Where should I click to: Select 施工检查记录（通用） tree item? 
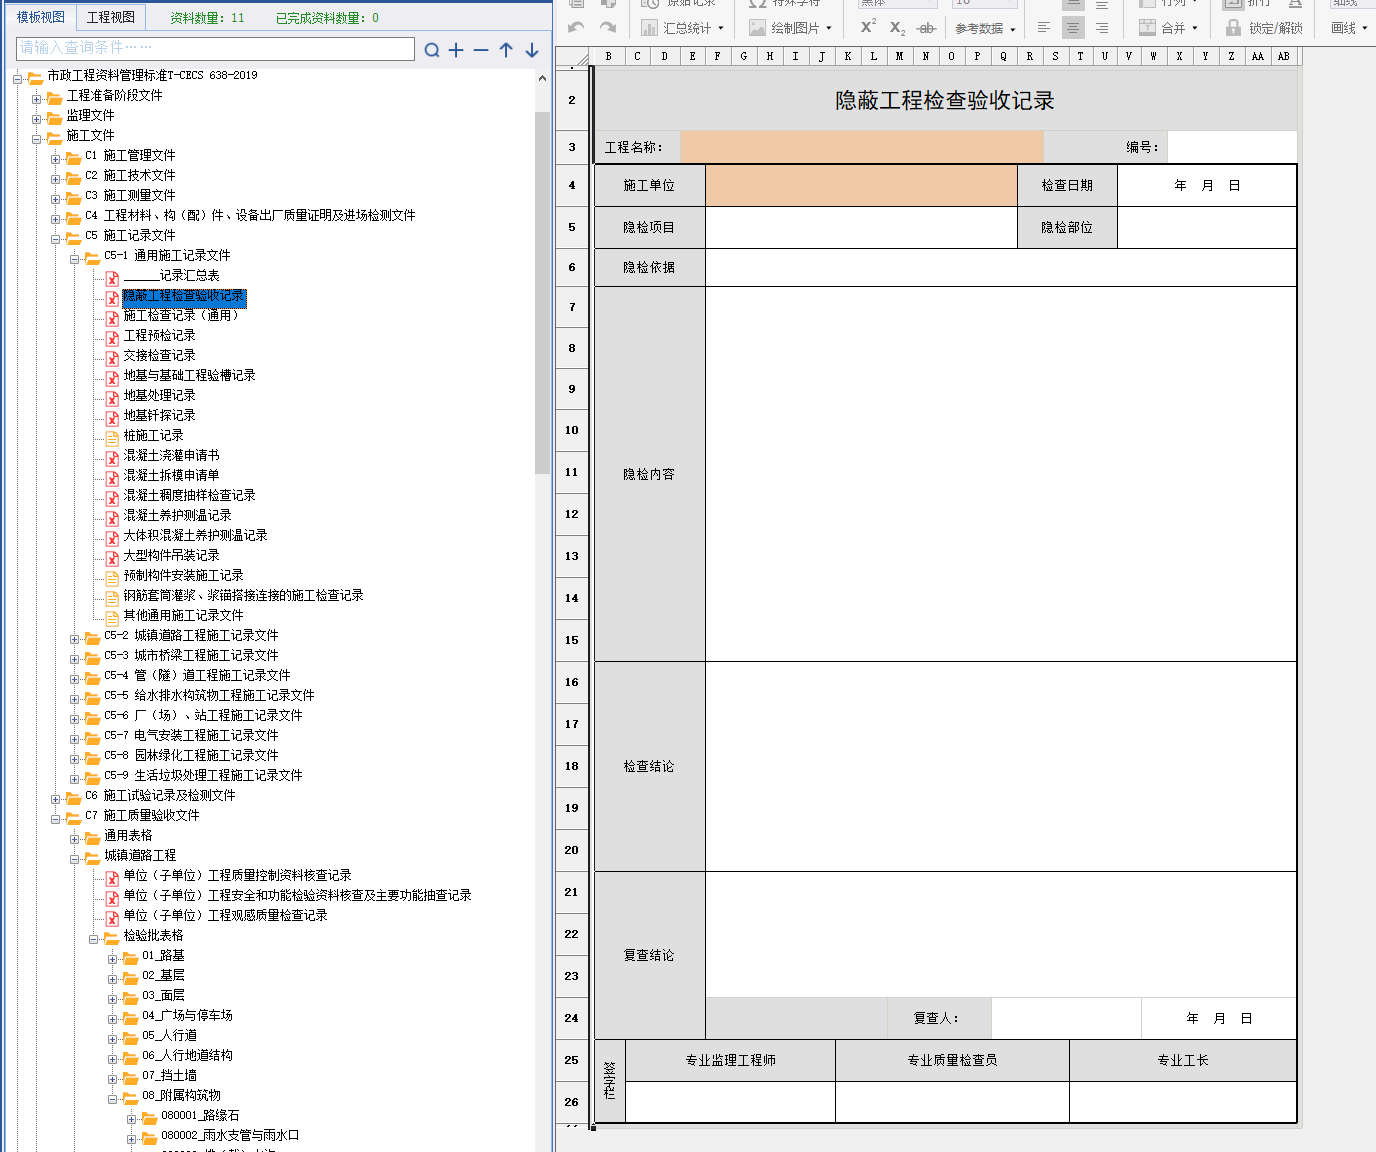click(181, 315)
